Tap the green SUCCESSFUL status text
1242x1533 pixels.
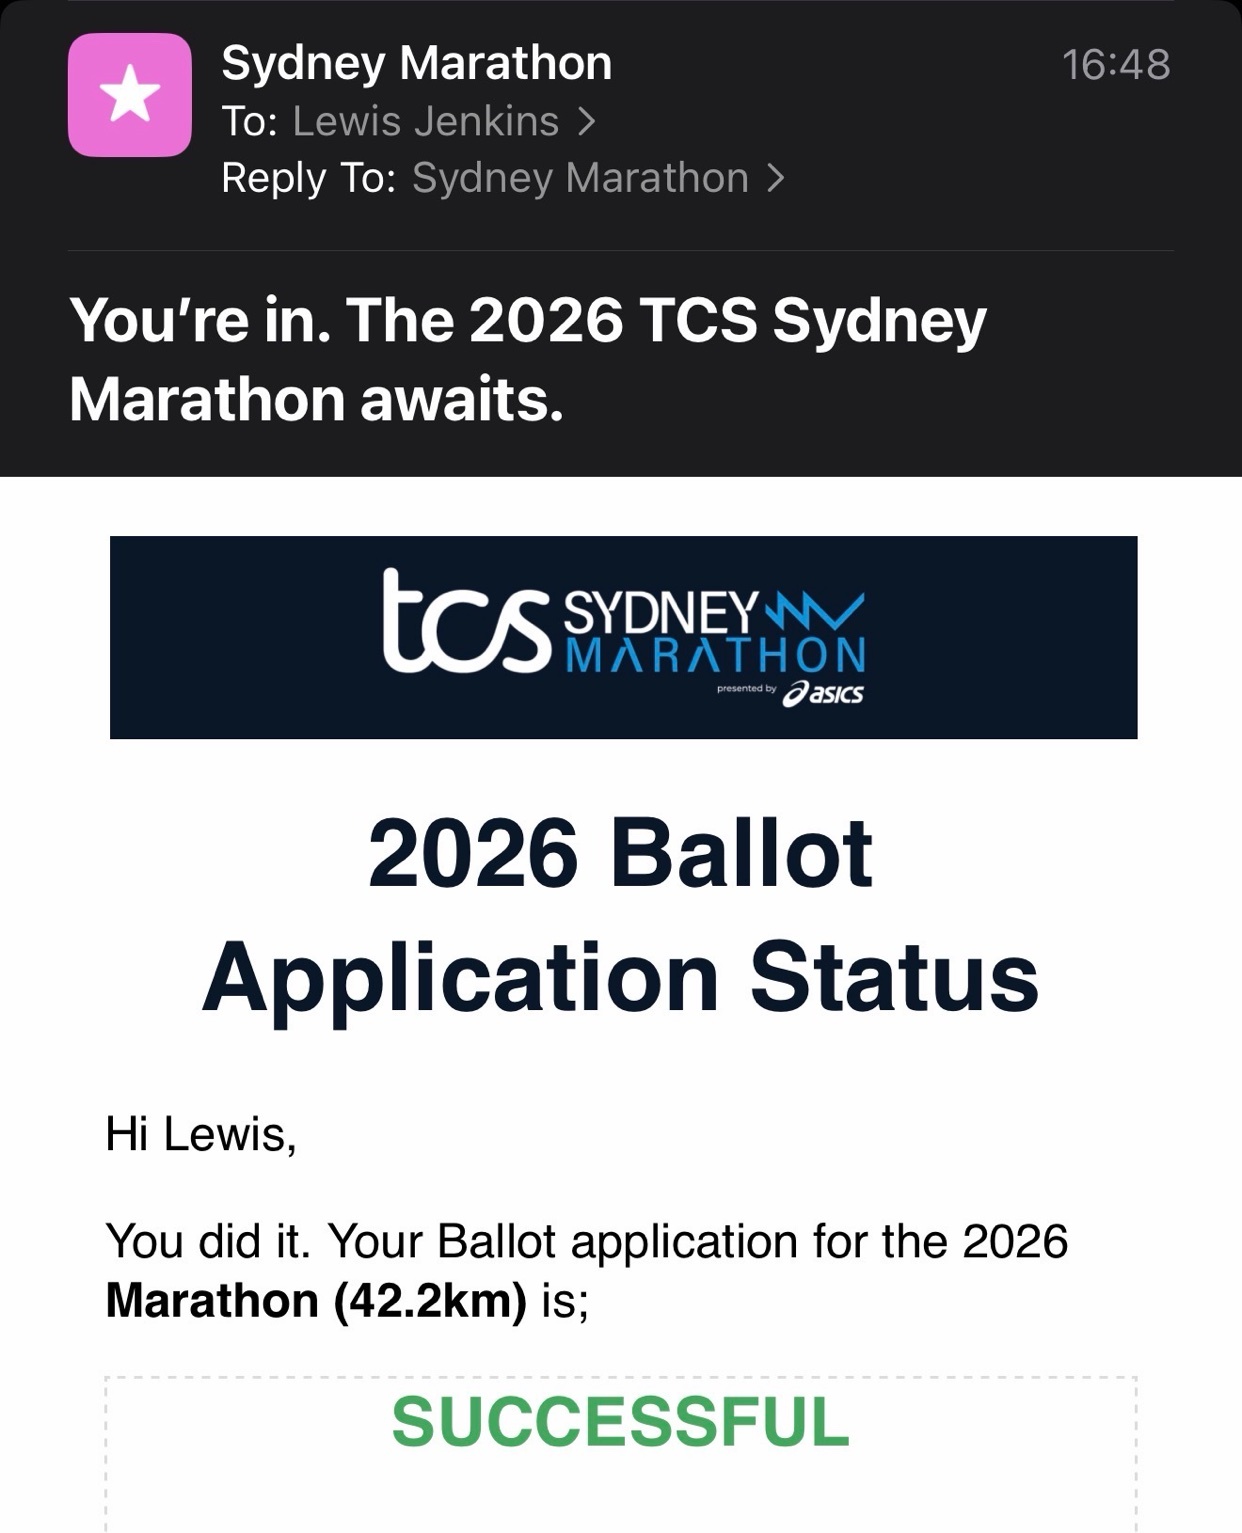[x=620, y=1421]
